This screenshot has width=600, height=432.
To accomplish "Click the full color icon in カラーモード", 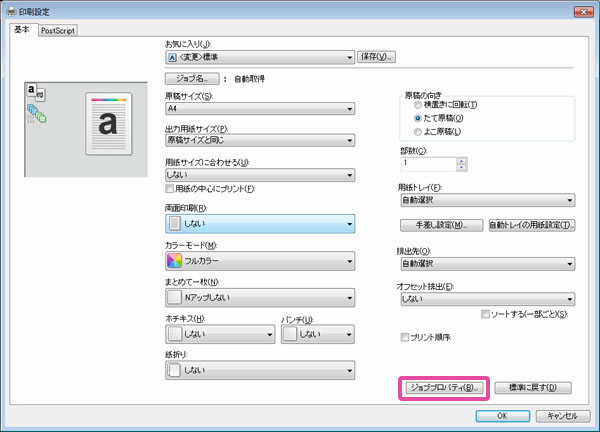I will point(174,262).
